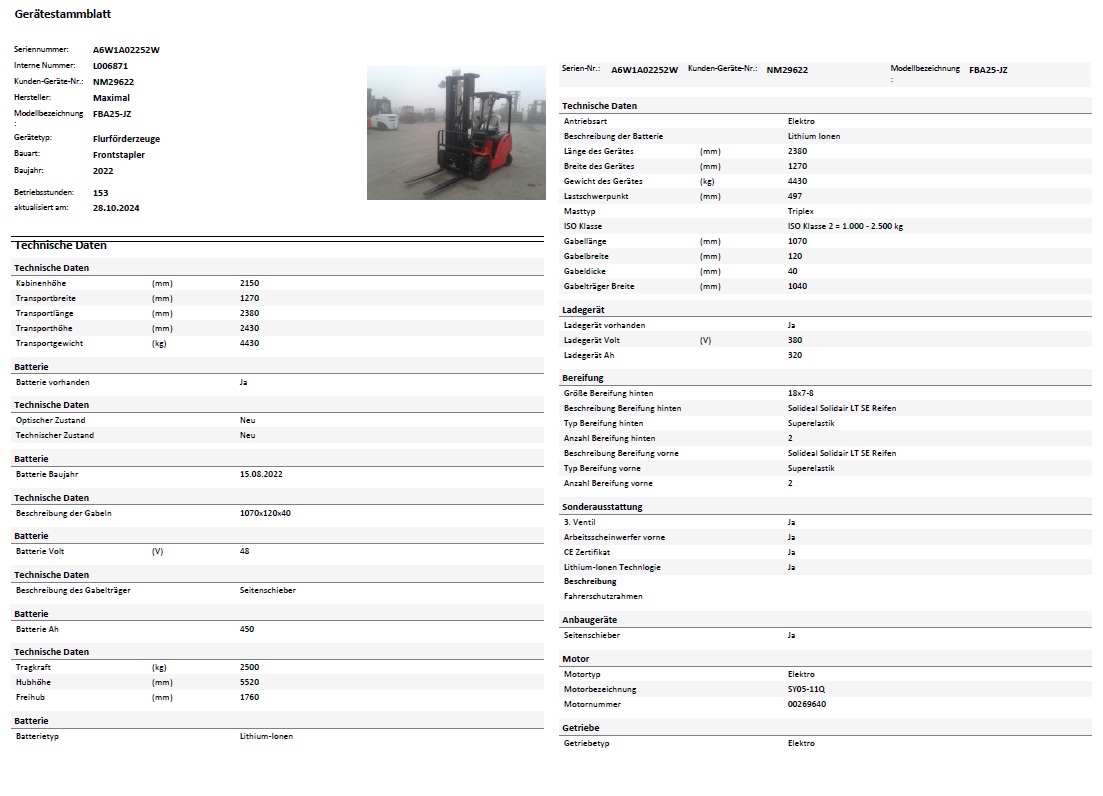This screenshot has width=1103, height=796.
Task: Click the Hersteller value Maximal
Action: tap(111, 98)
